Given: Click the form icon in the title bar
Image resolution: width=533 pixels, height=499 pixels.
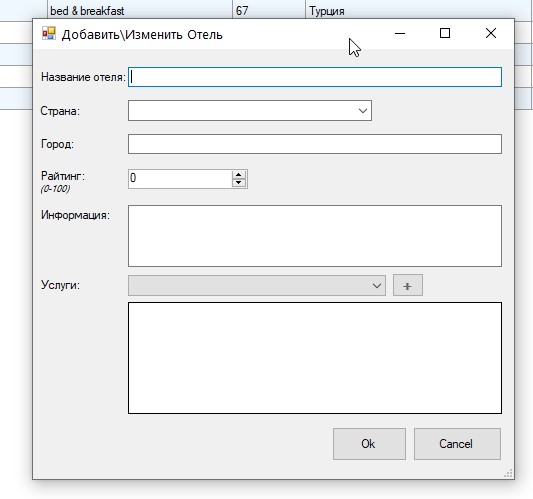Looking at the screenshot, I should [49, 34].
